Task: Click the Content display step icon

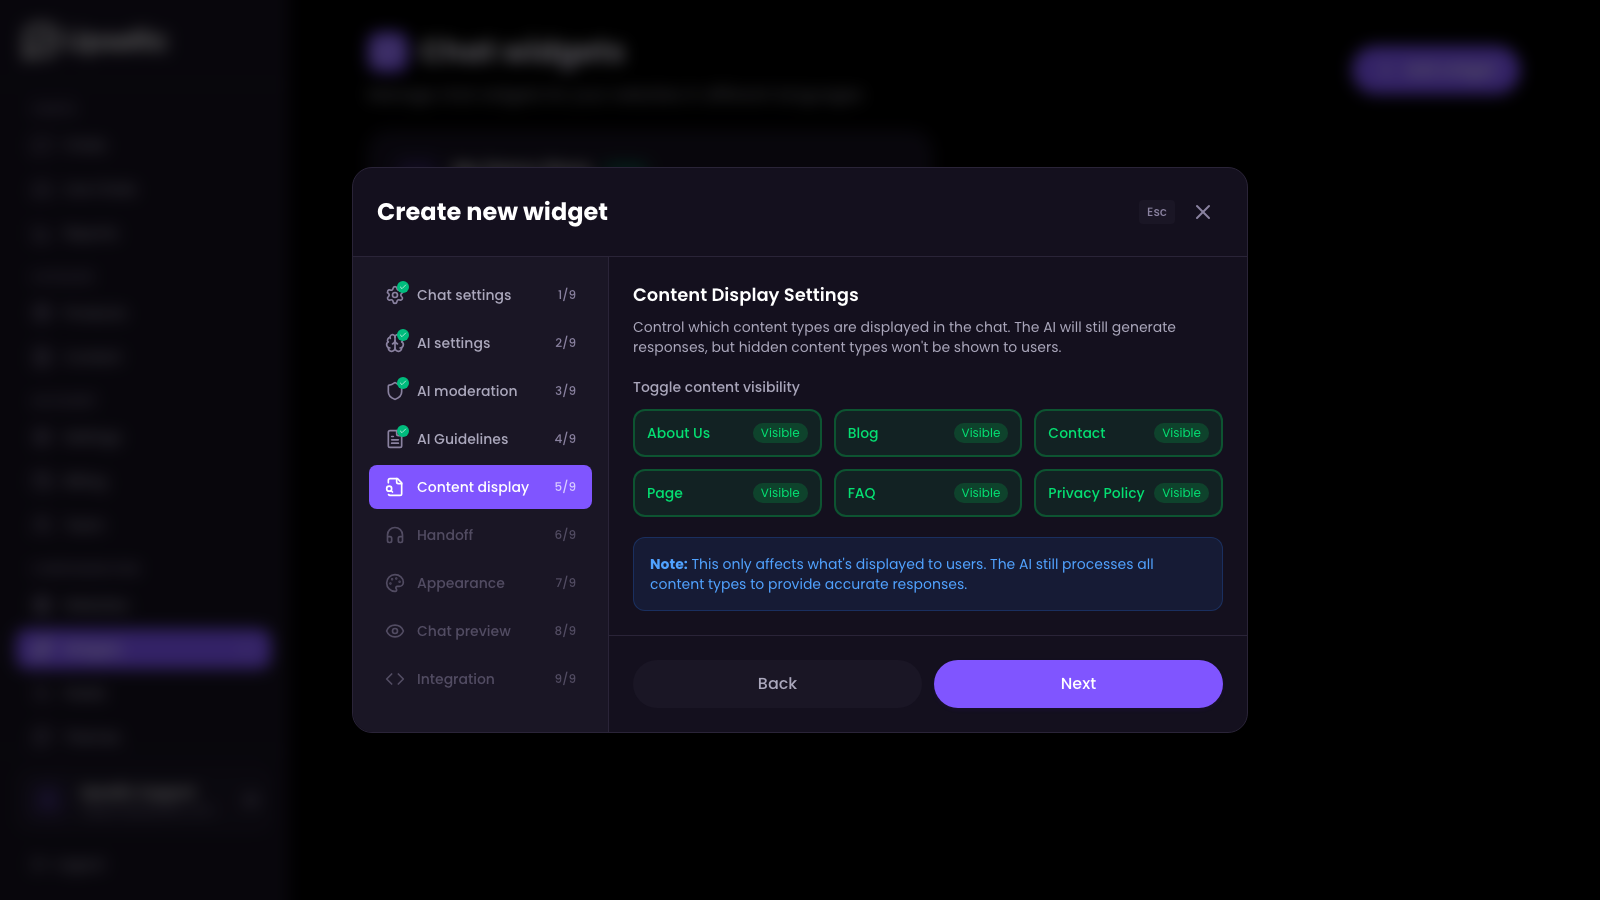Action: [x=393, y=487]
